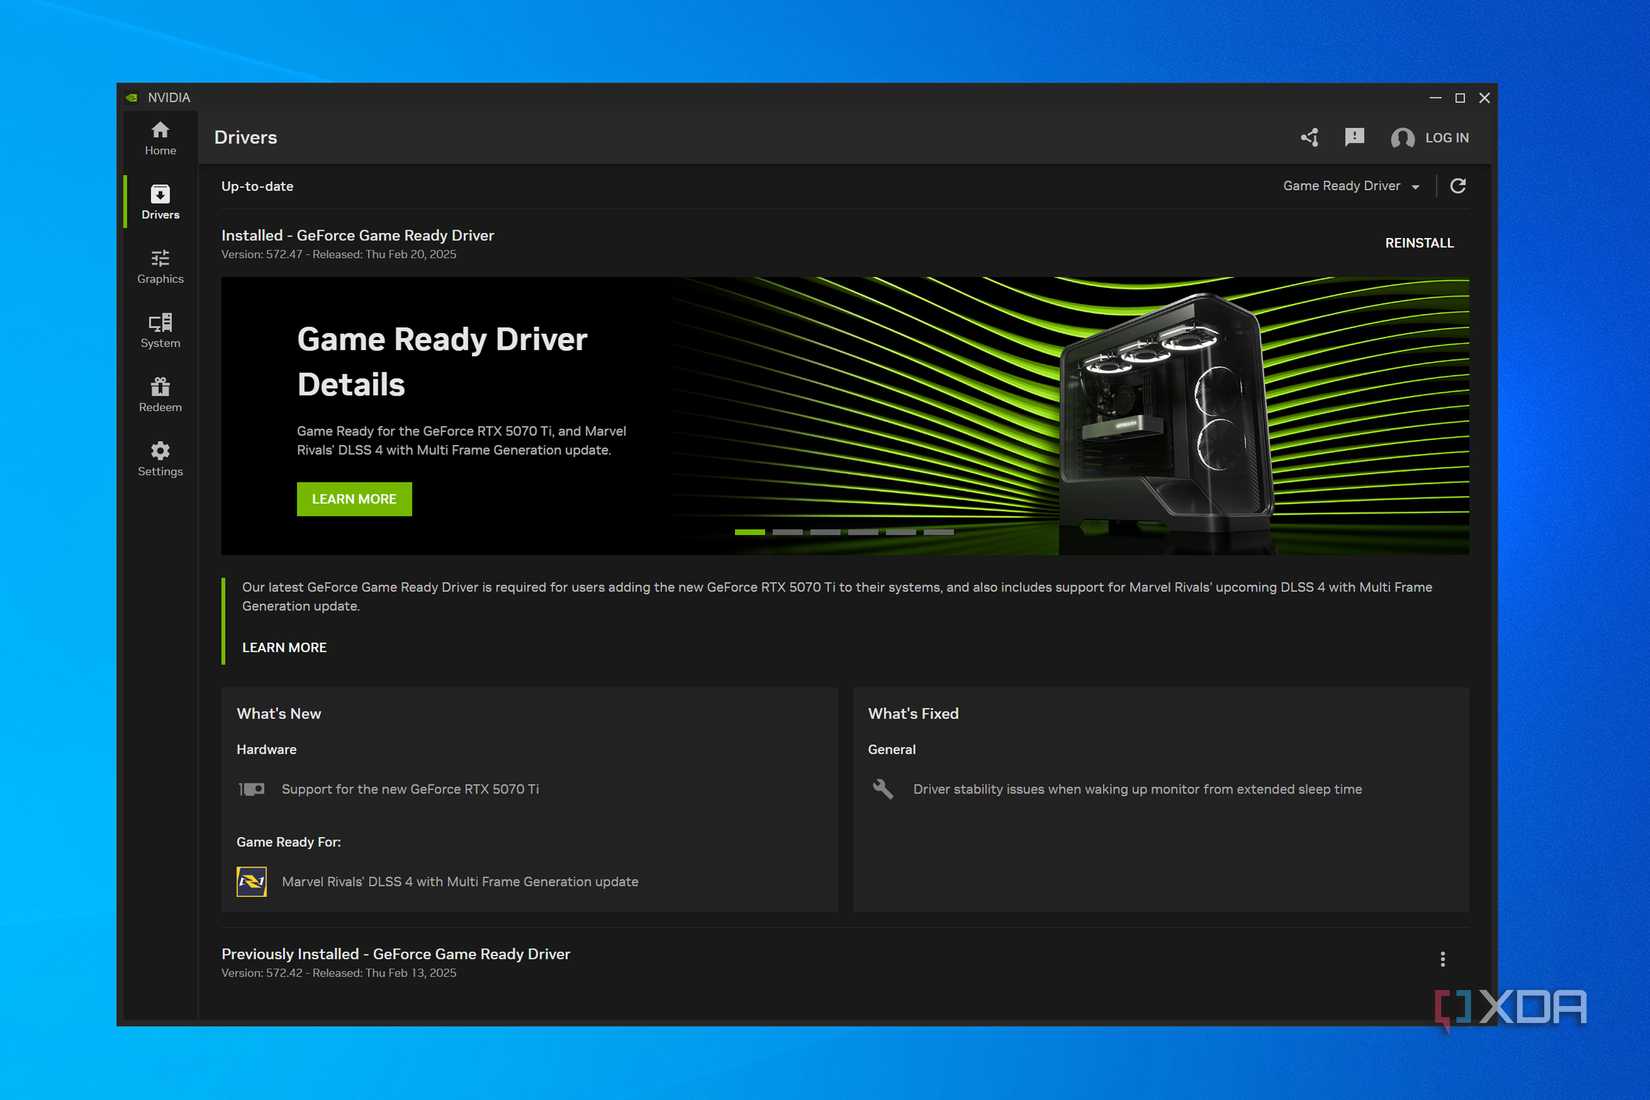Open the three-dot menu for previously installed driver
1650x1100 pixels.
click(1443, 959)
